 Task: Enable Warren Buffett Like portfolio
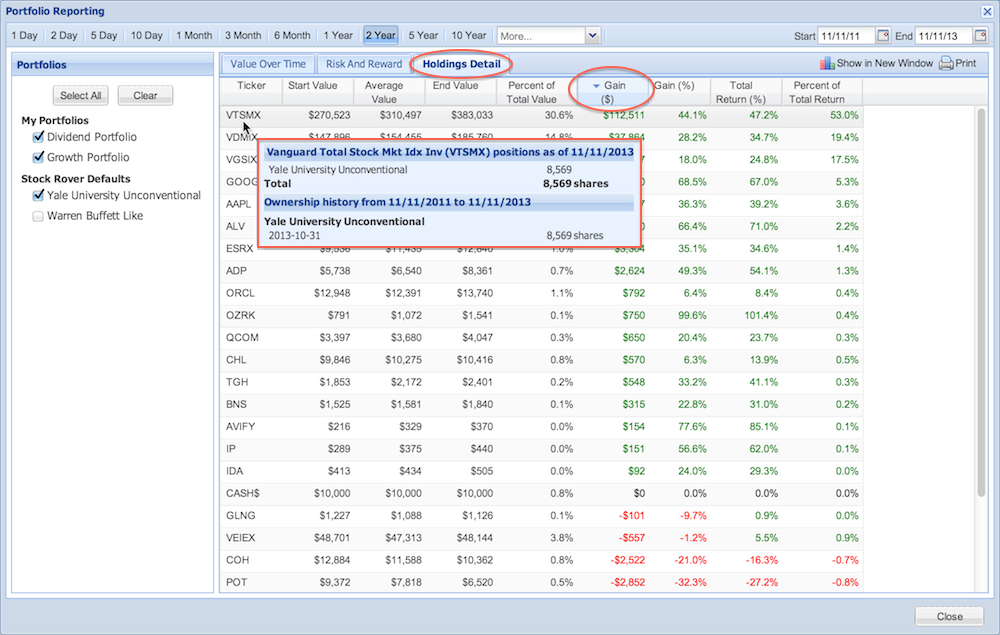pos(38,216)
